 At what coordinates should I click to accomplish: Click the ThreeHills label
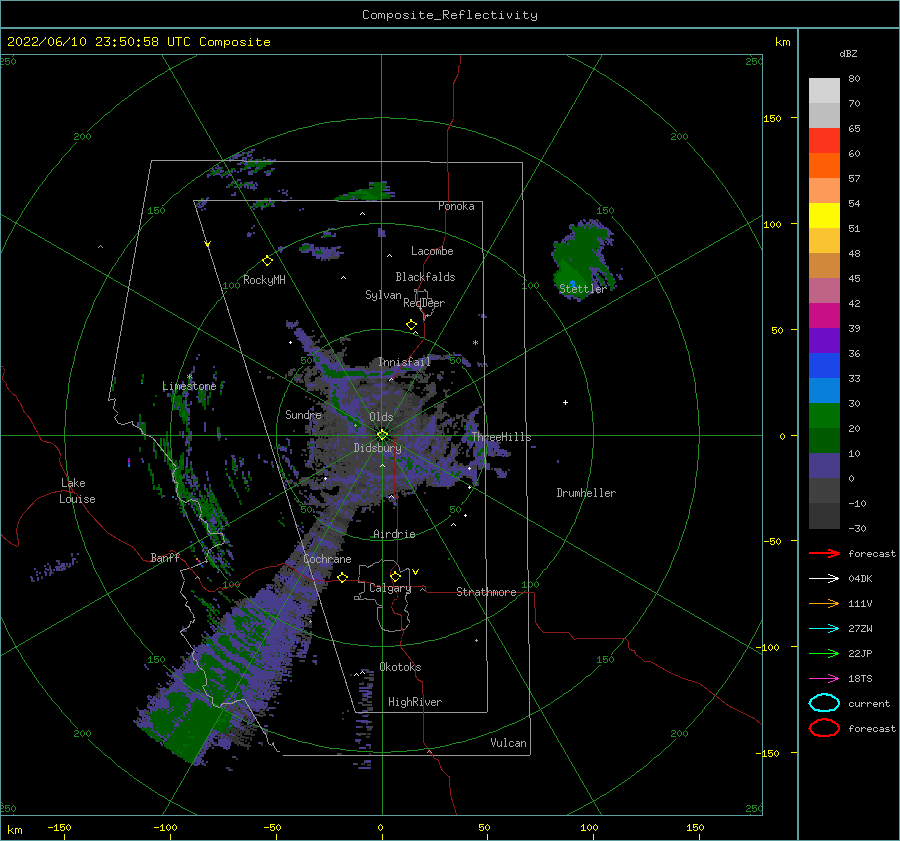[502, 437]
